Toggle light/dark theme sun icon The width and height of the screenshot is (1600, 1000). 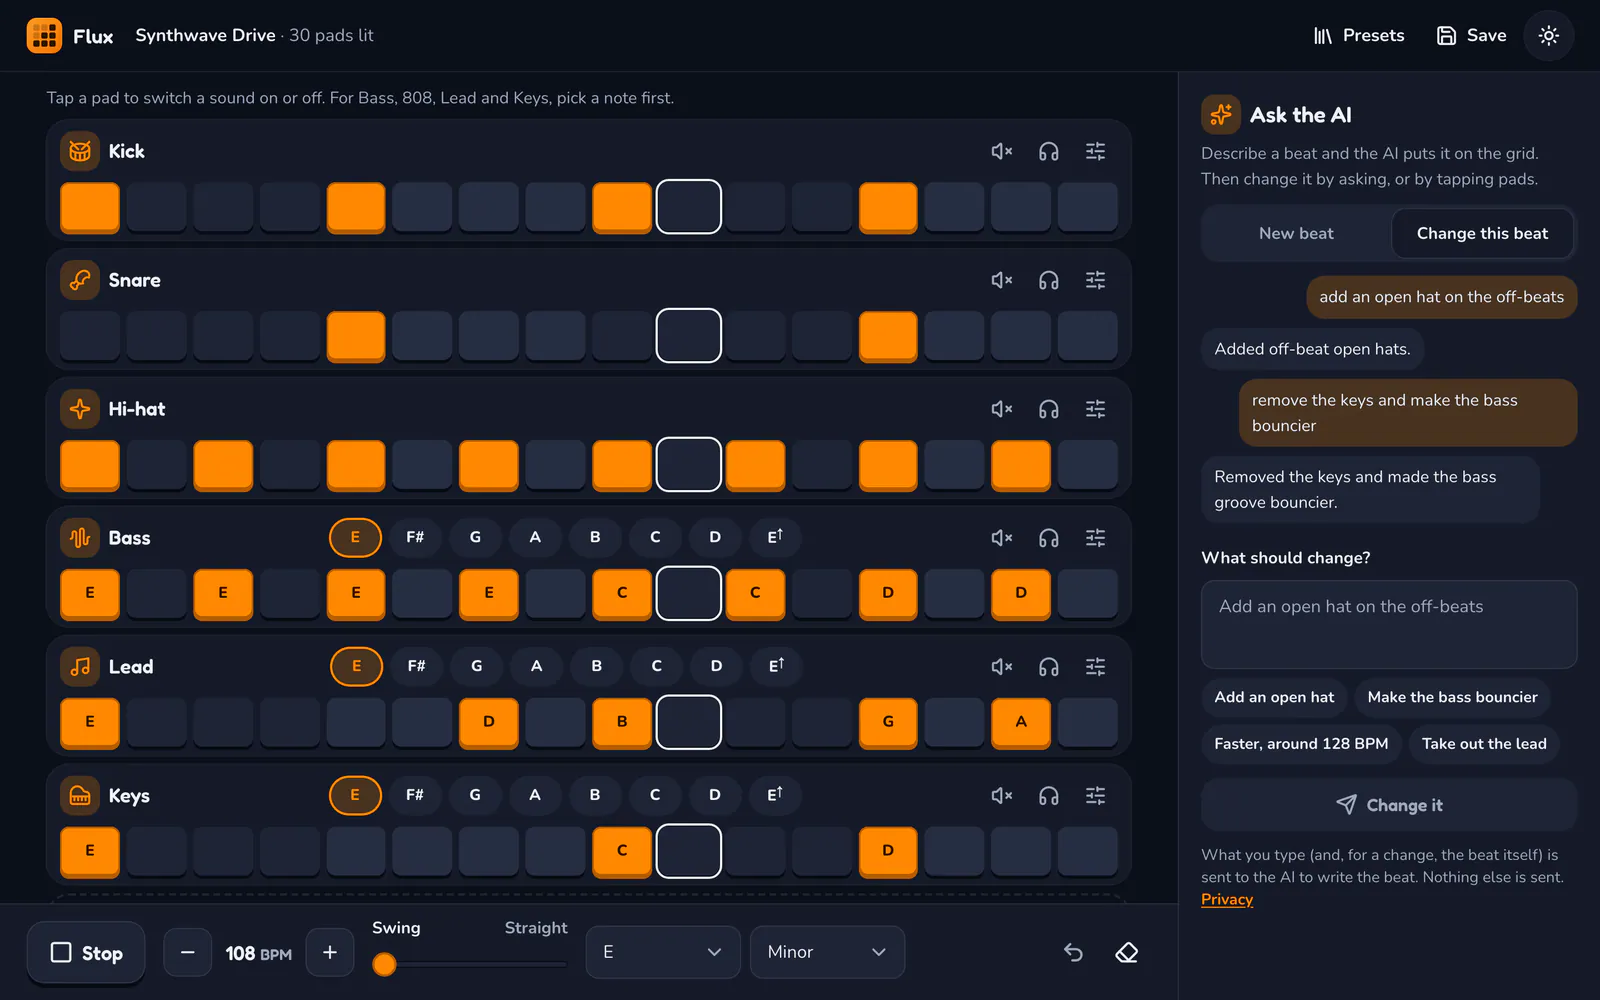tap(1549, 36)
